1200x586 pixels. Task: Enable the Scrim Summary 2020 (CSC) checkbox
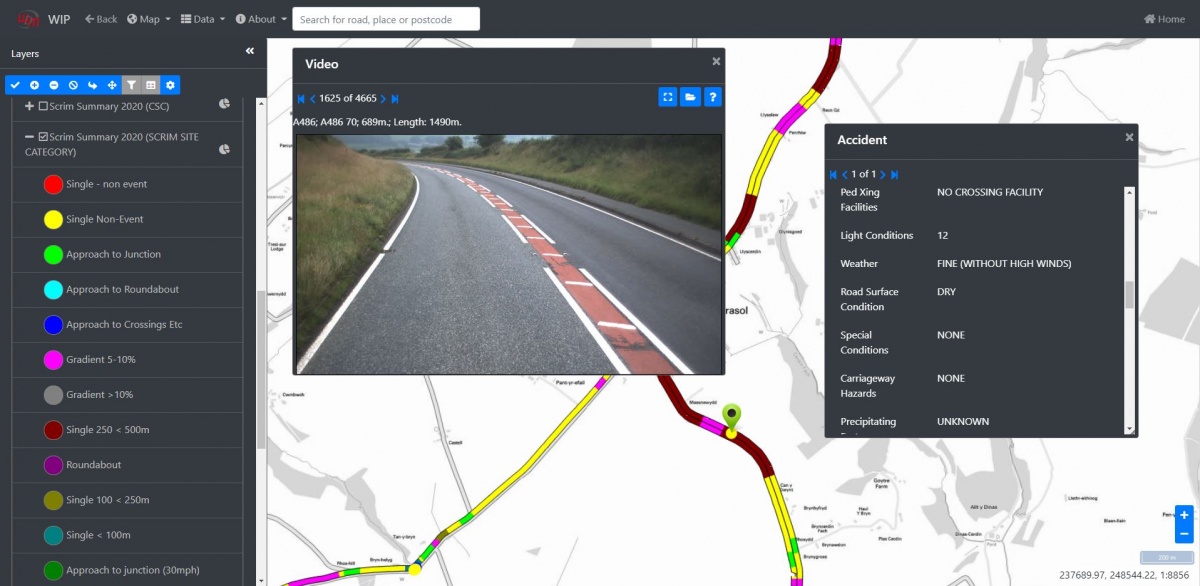click(x=43, y=106)
